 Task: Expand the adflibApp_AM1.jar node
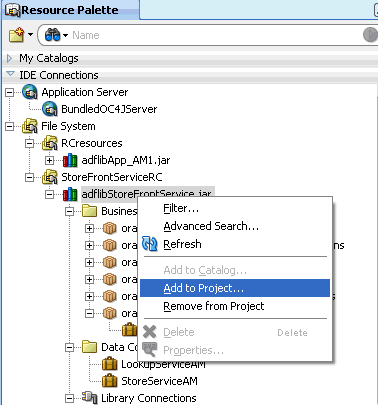pos(49,160)
